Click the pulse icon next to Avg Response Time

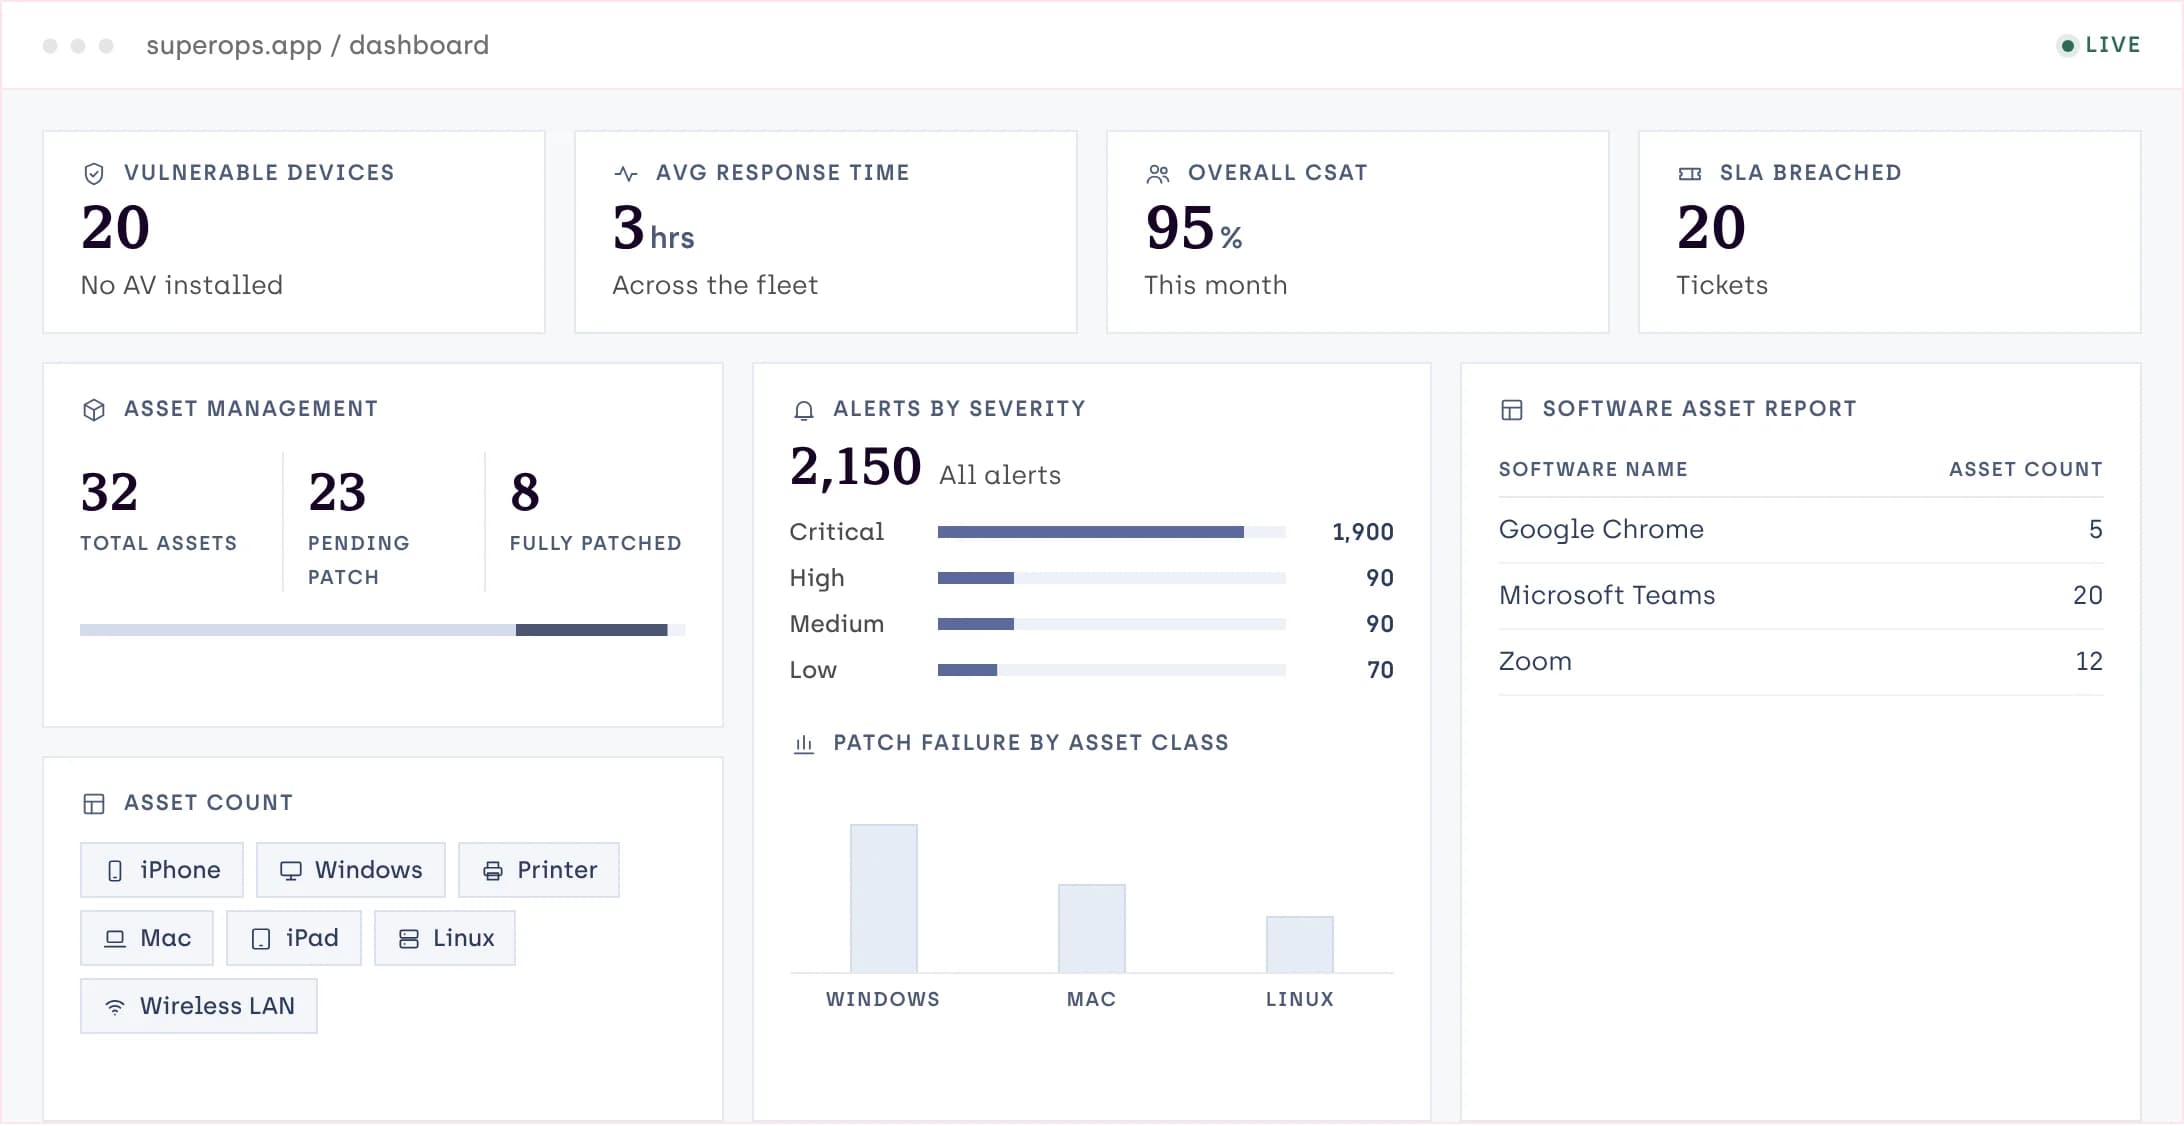click(x=626, y=174)
